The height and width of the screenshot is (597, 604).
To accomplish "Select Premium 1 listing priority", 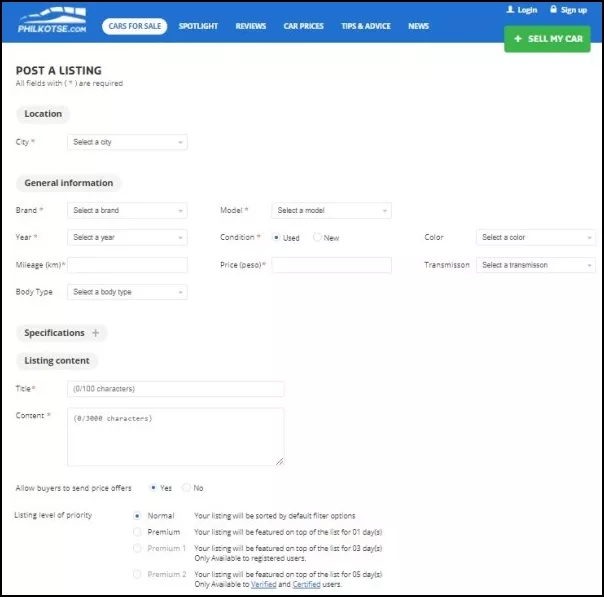I will coord(137,548).
